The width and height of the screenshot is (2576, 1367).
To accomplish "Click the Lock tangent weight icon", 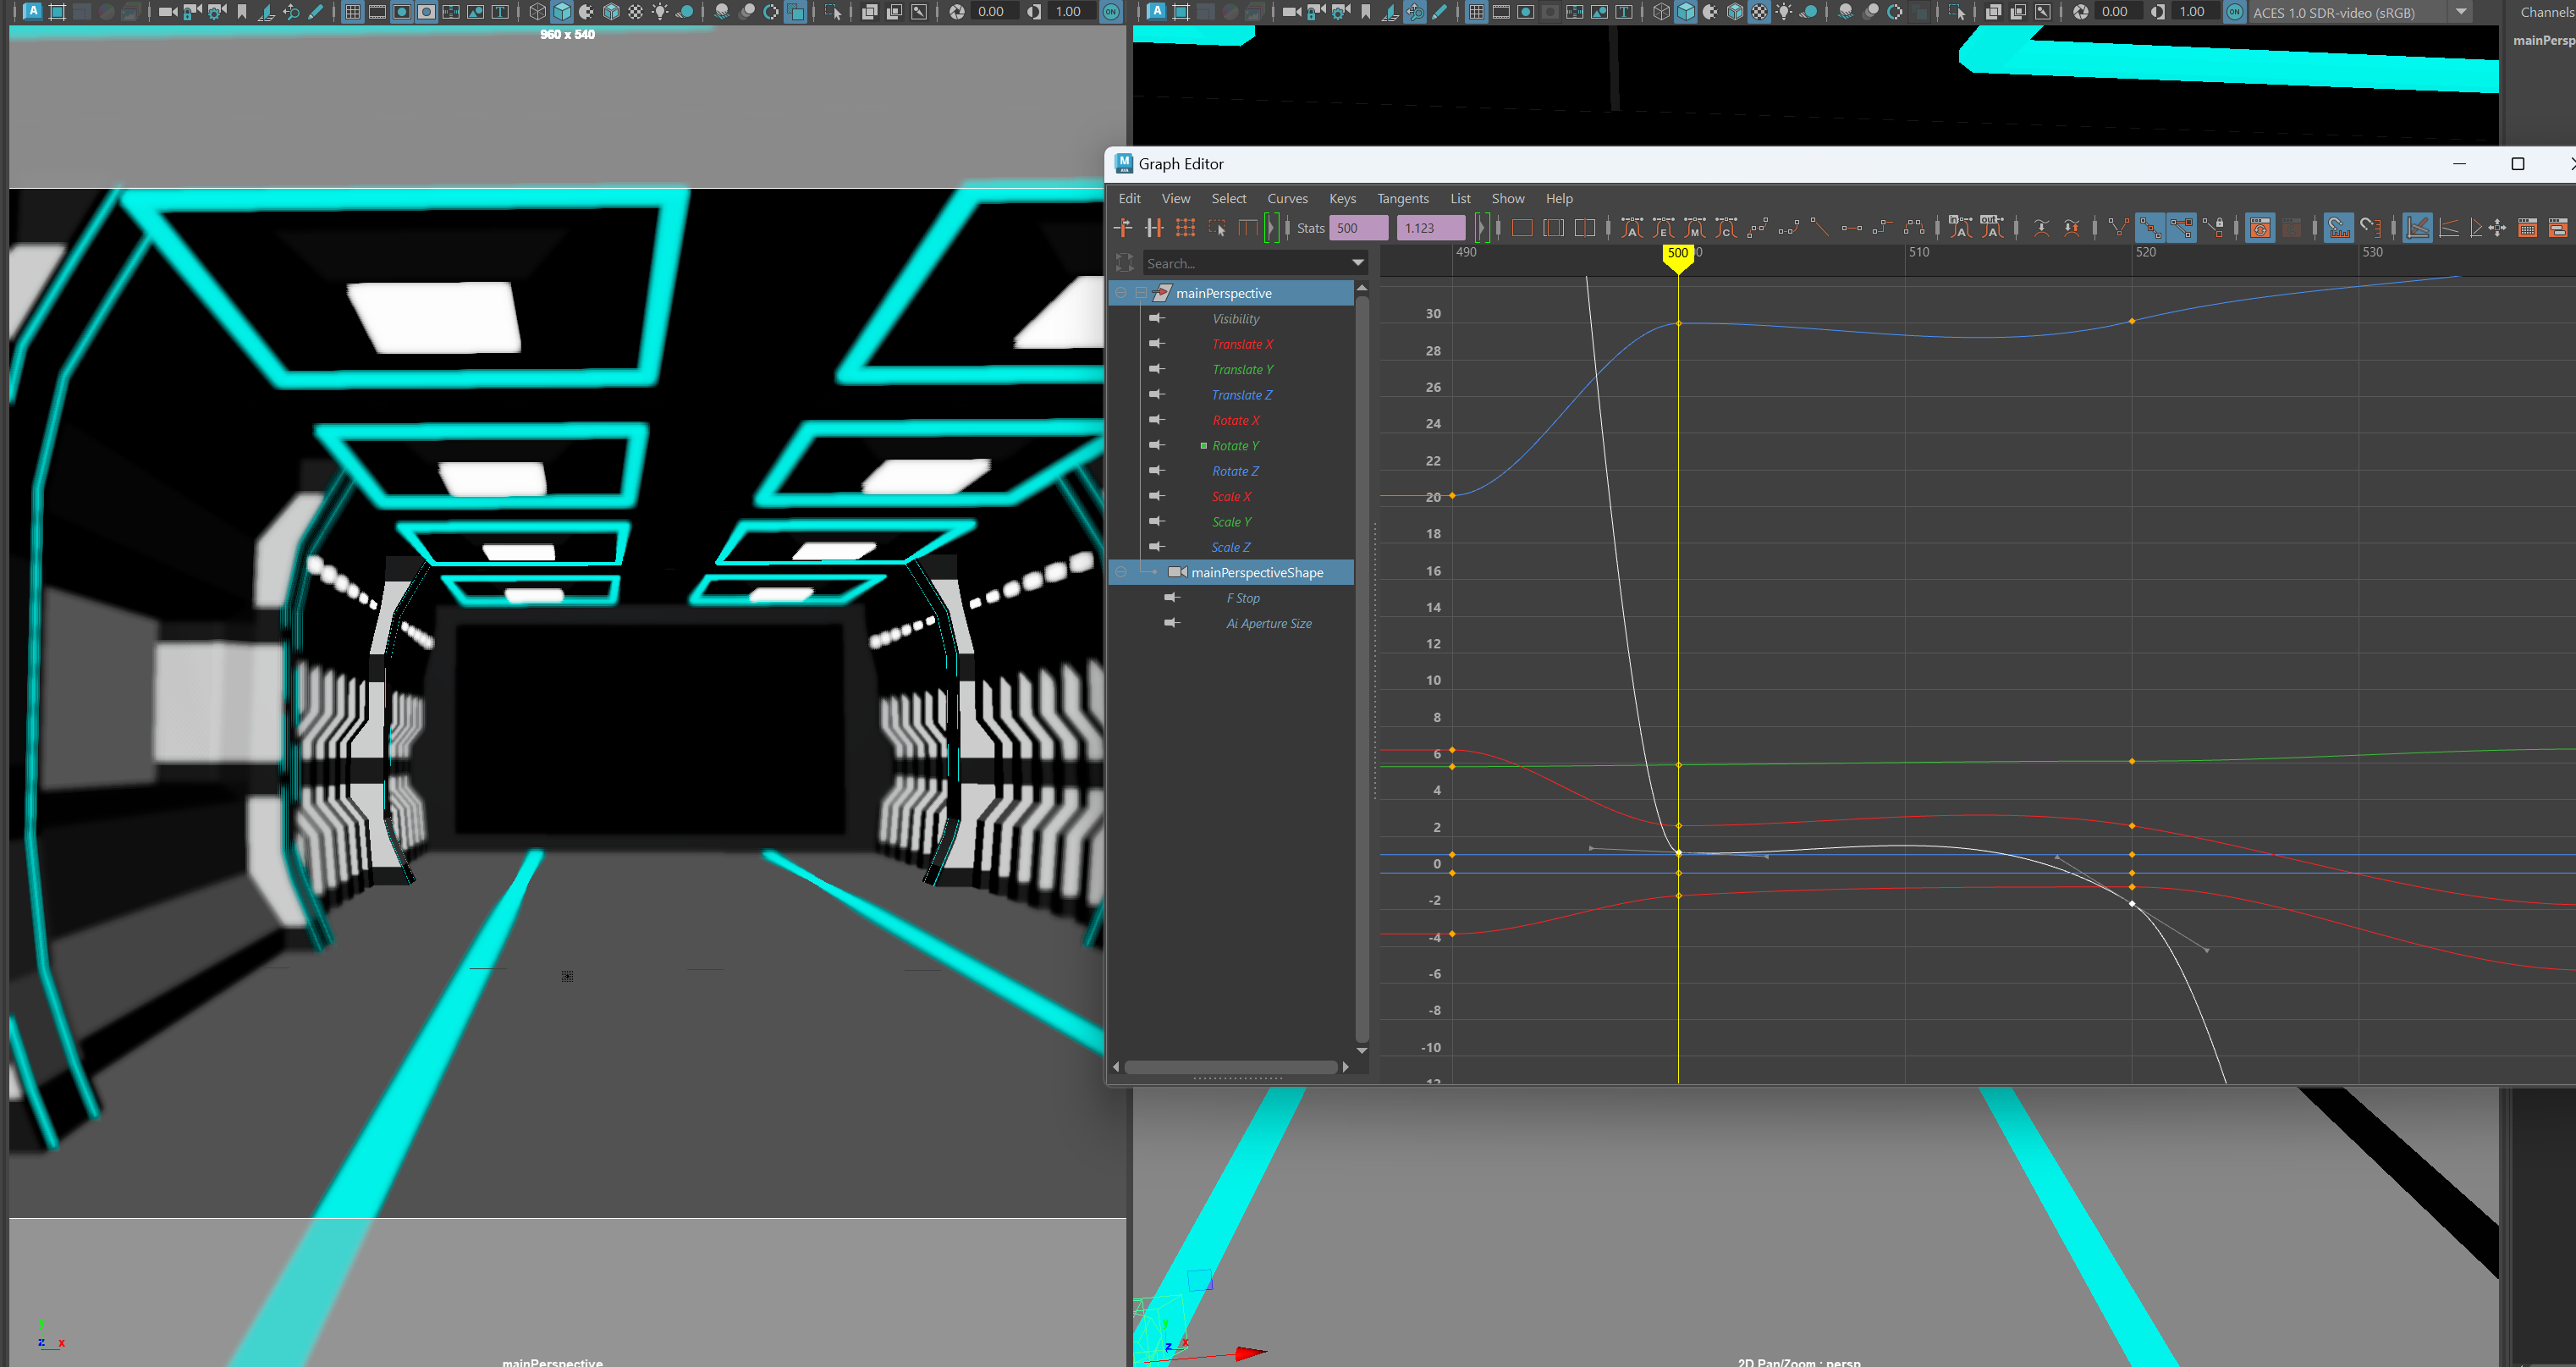I will [2214, 228].
